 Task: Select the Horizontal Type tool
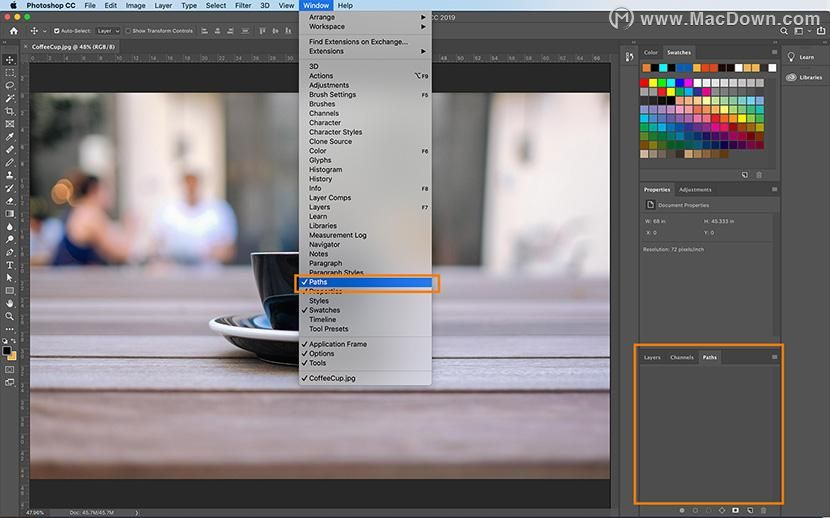point(10,265)
